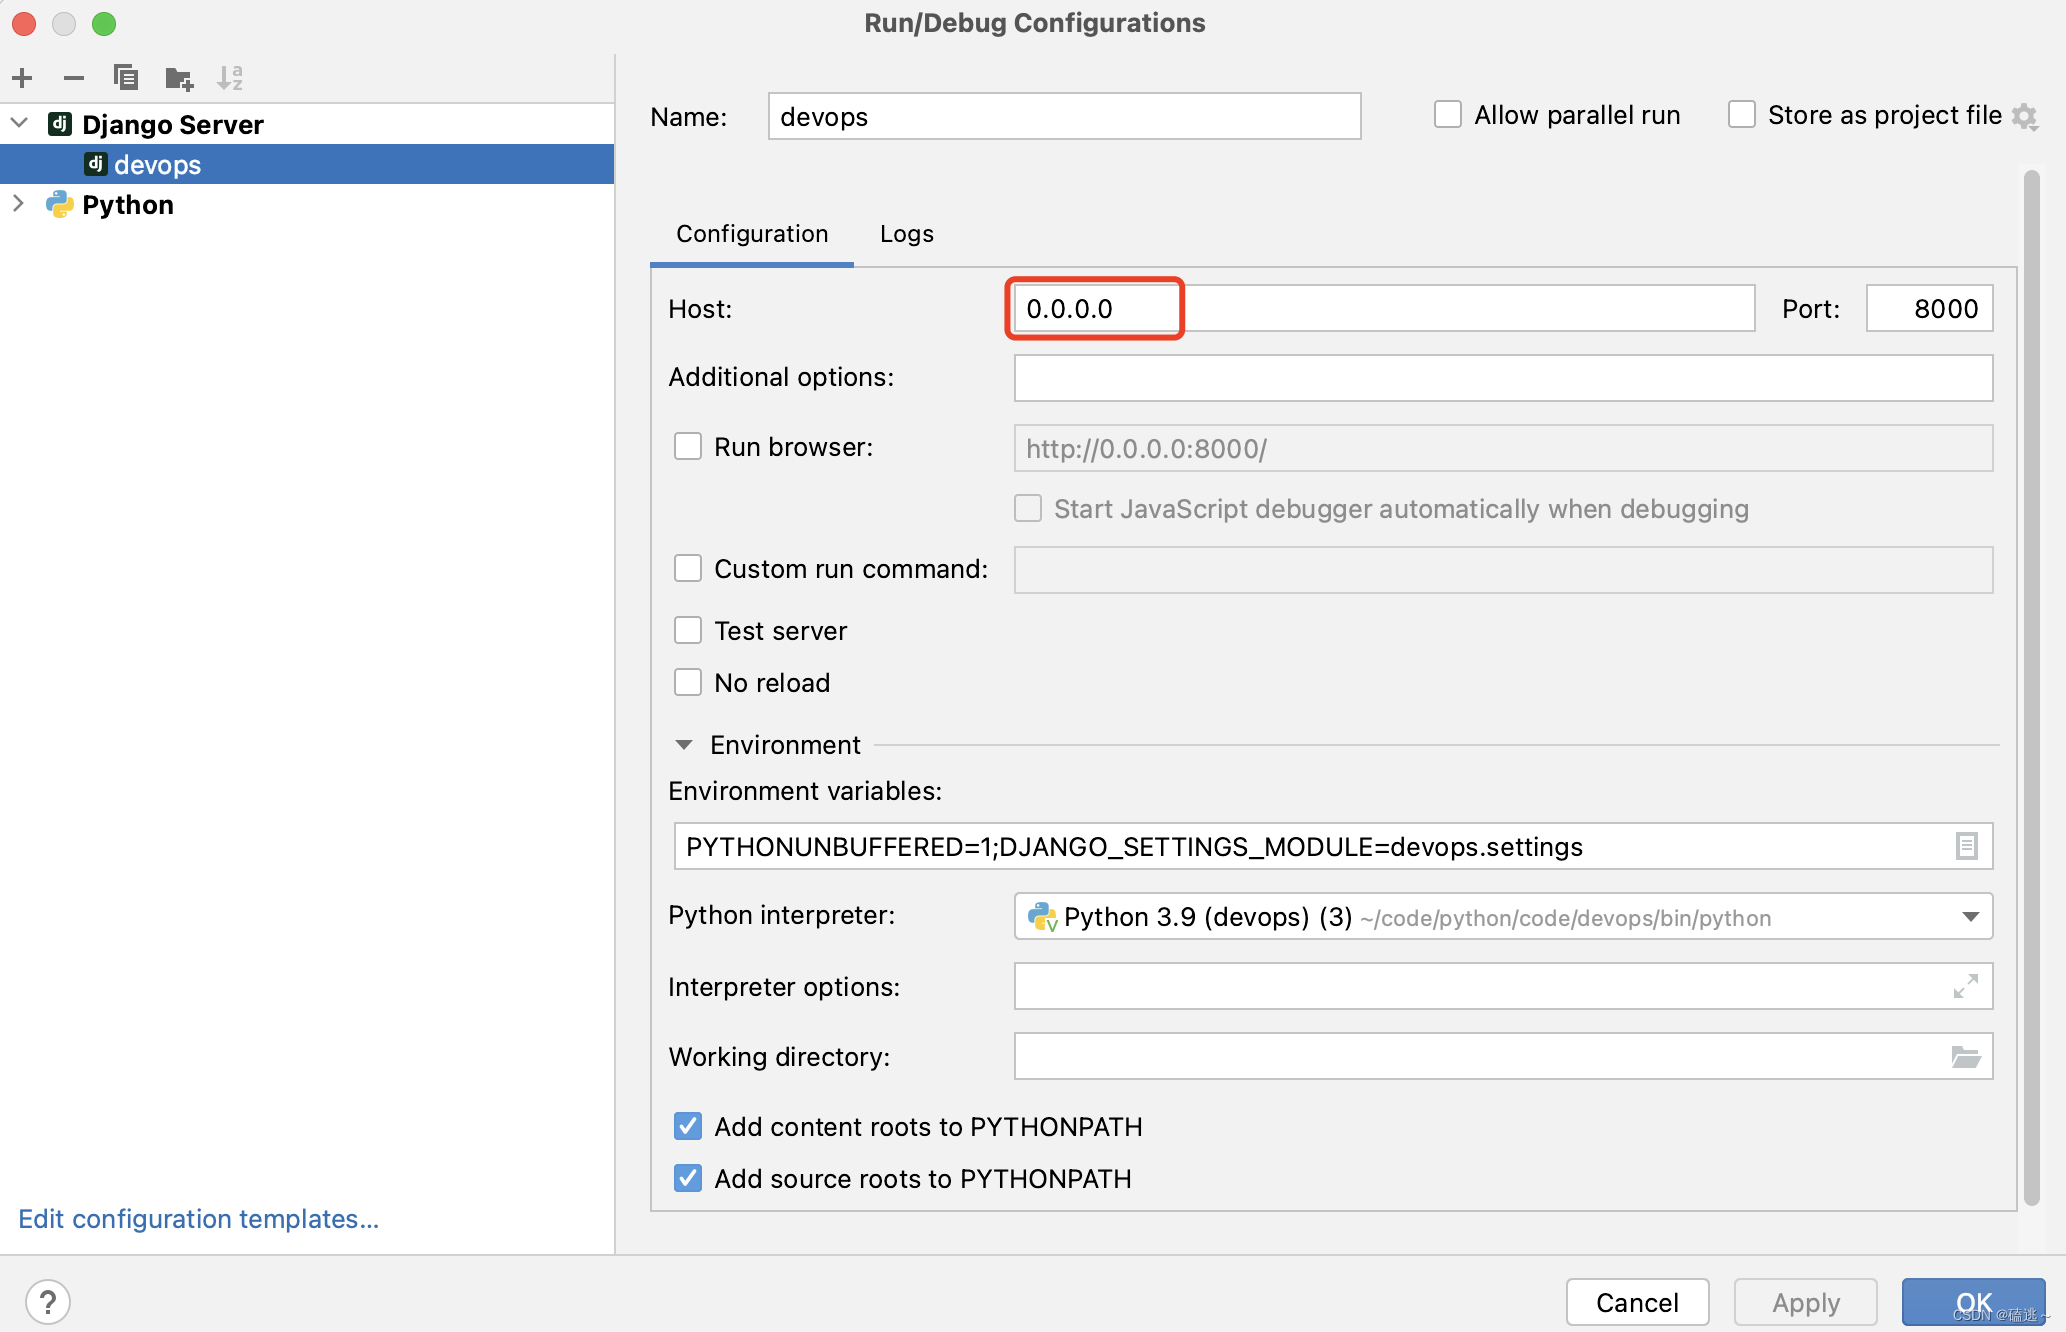Collapse the Django Server tree node
Screen dimensions: 2066x1332
19,124
